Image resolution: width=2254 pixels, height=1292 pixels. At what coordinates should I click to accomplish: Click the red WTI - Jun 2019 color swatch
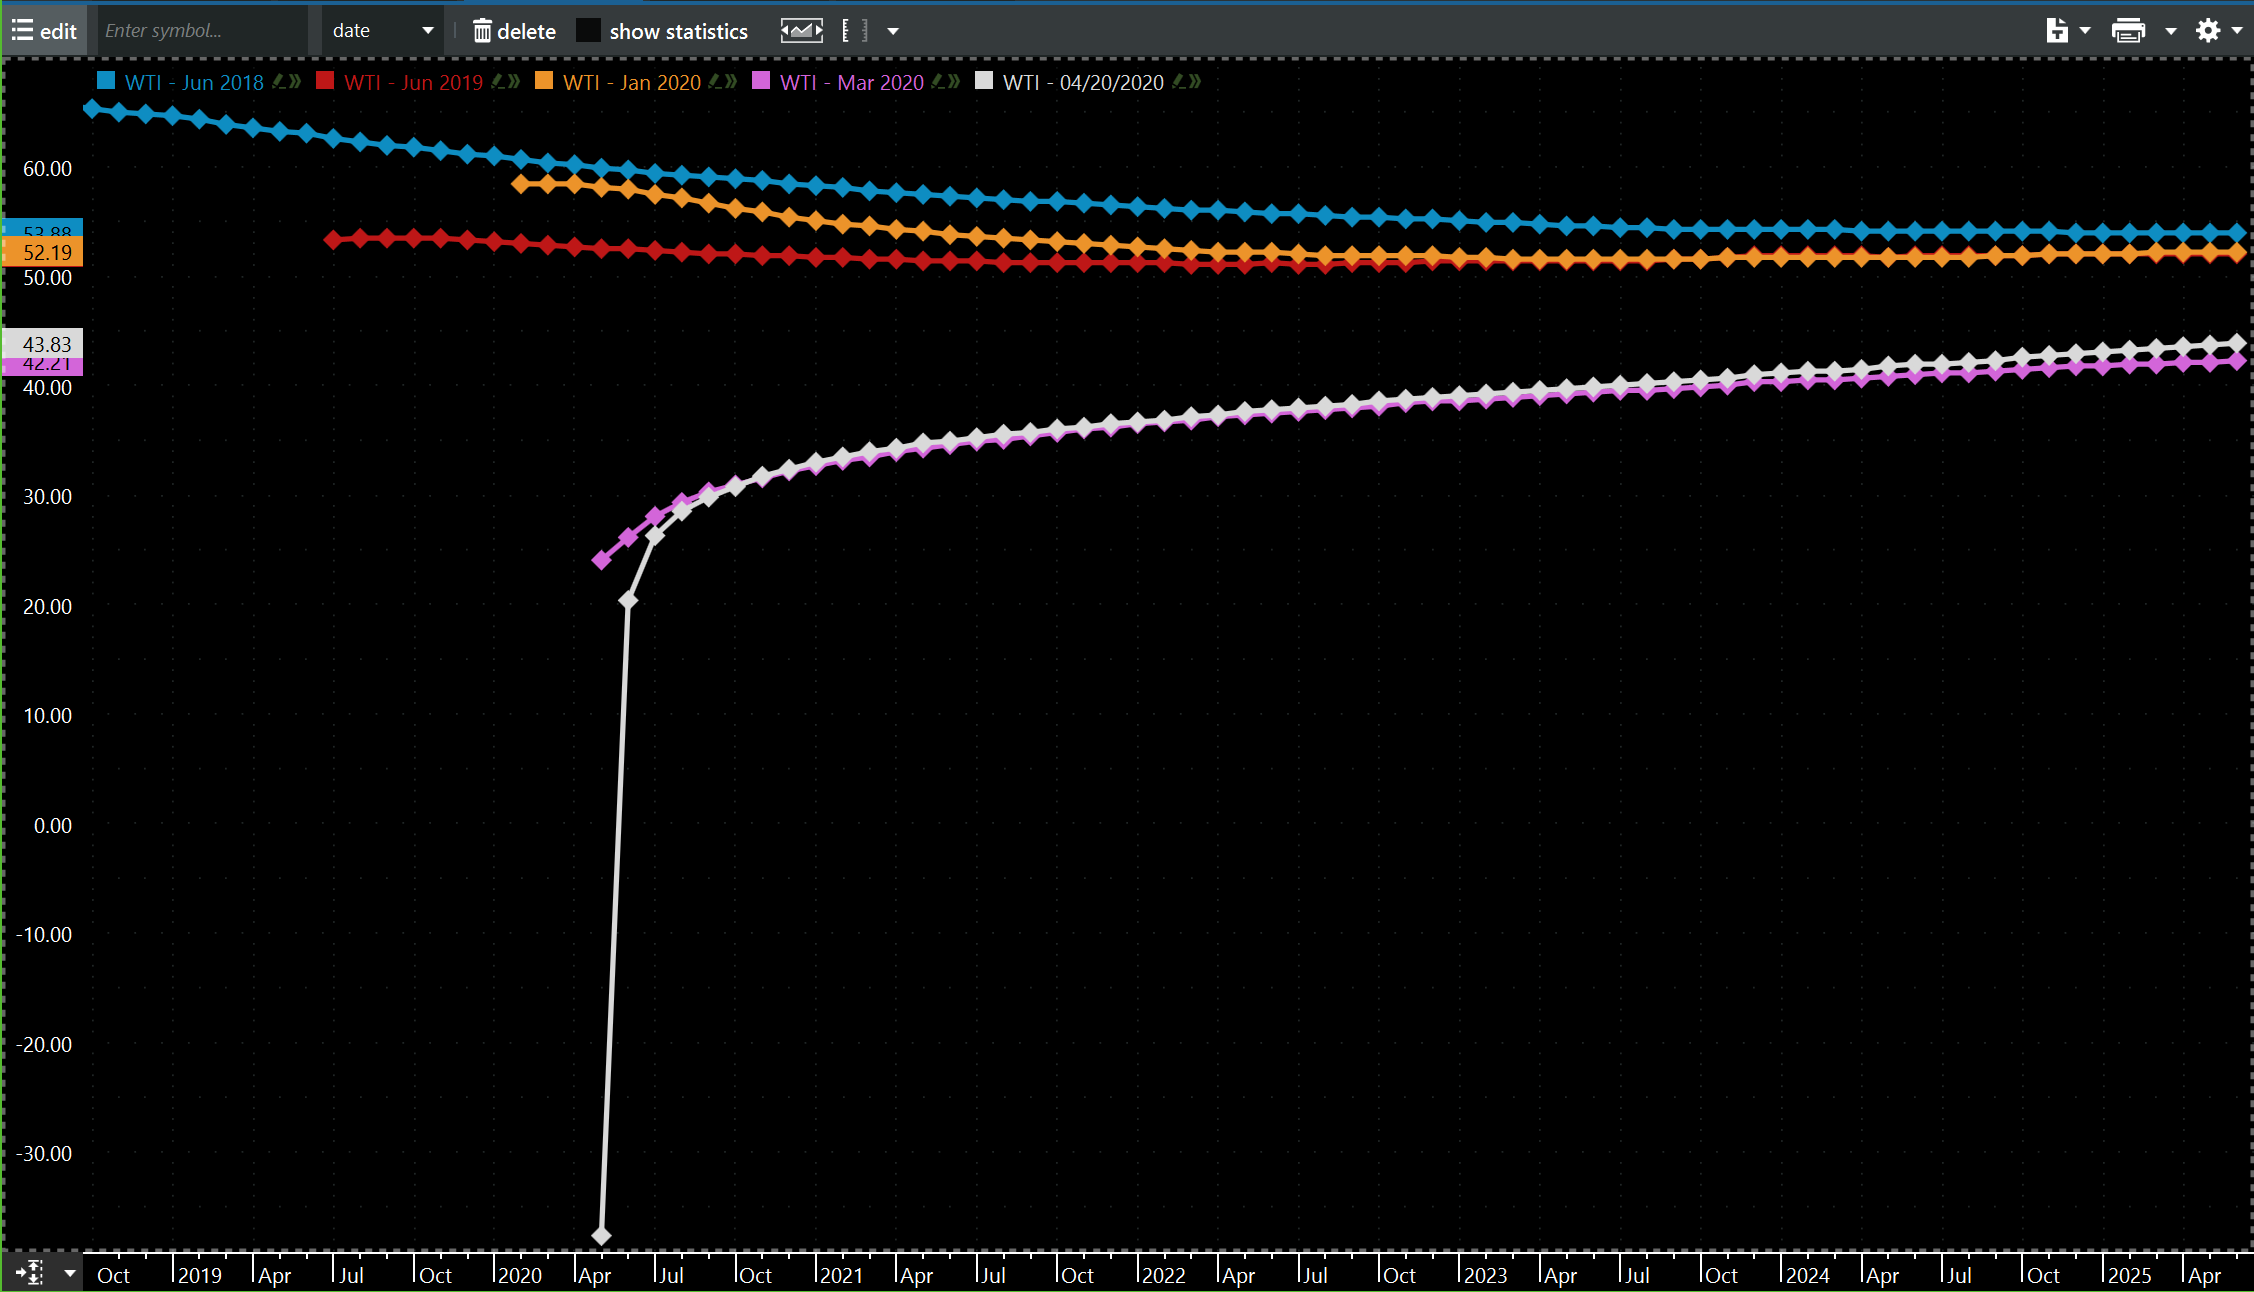click(325, 82)
